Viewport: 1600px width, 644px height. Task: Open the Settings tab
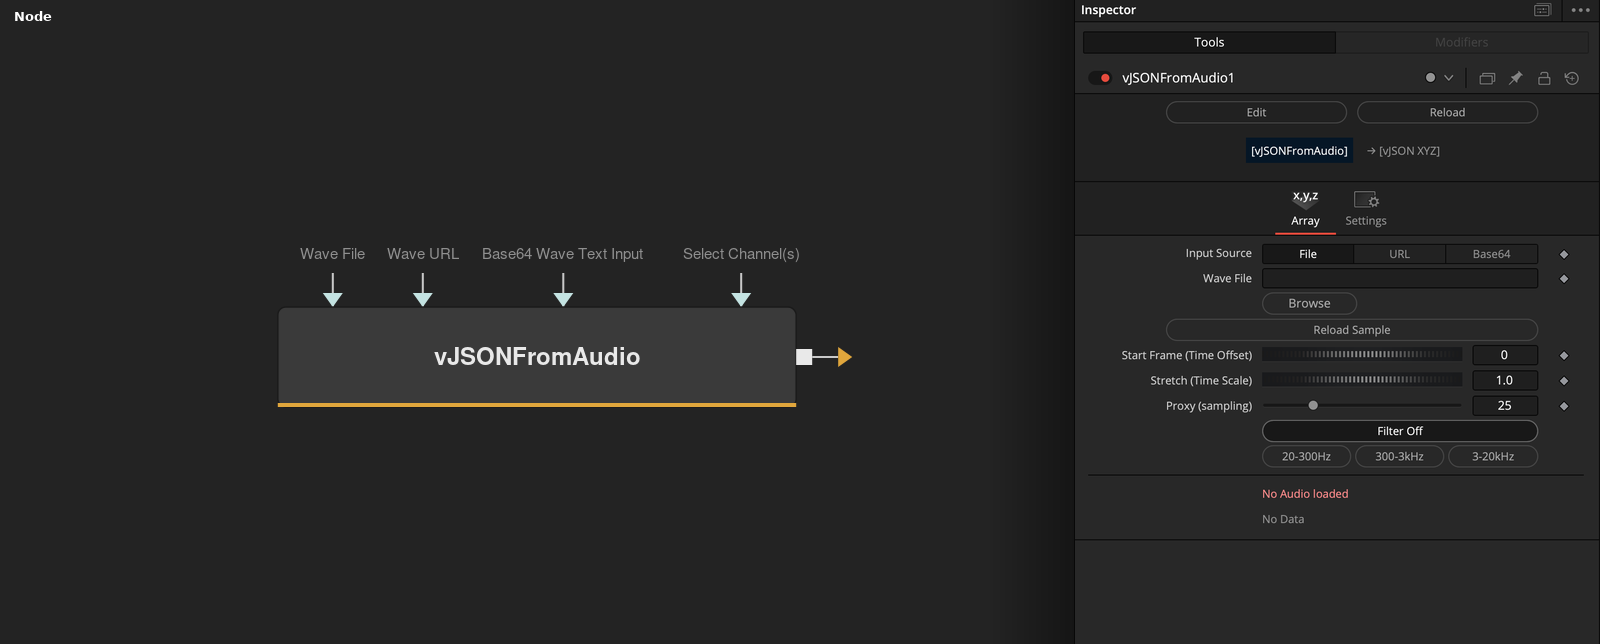pyautogui.click(x=1366, y=210)
